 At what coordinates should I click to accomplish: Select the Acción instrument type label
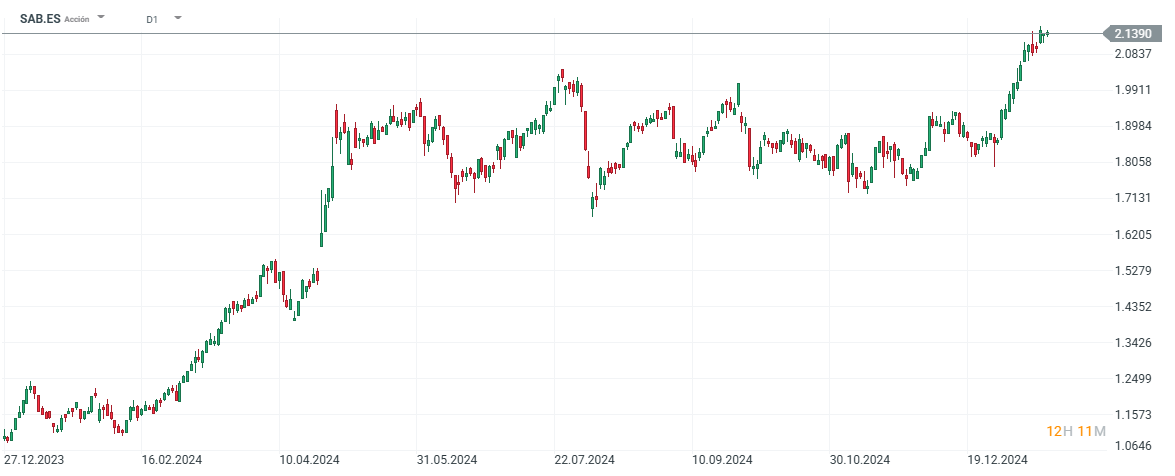coord(77,19)
